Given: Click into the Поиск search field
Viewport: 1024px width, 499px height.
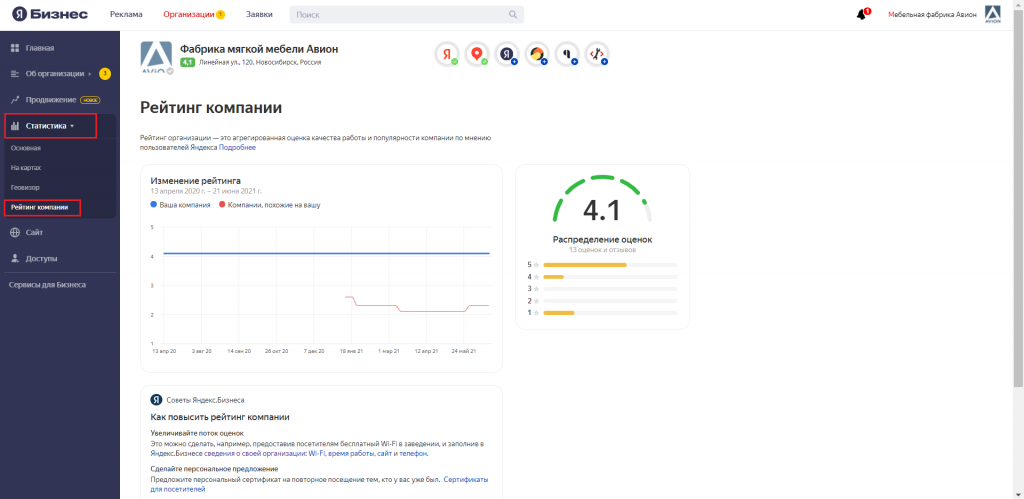Looking at the screenshot, I should pyautogui.click(x=400, y=15).
